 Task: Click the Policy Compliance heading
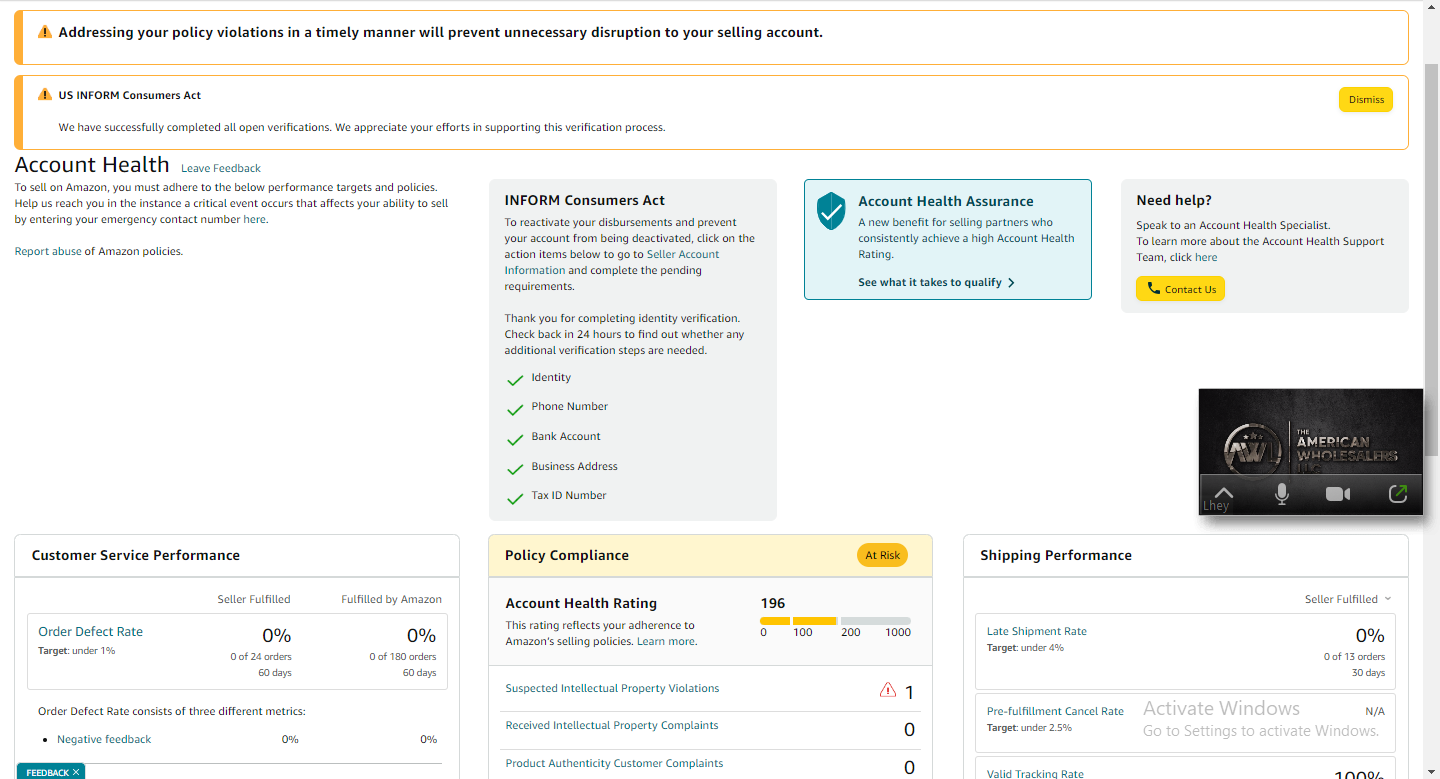pos(567,555)
